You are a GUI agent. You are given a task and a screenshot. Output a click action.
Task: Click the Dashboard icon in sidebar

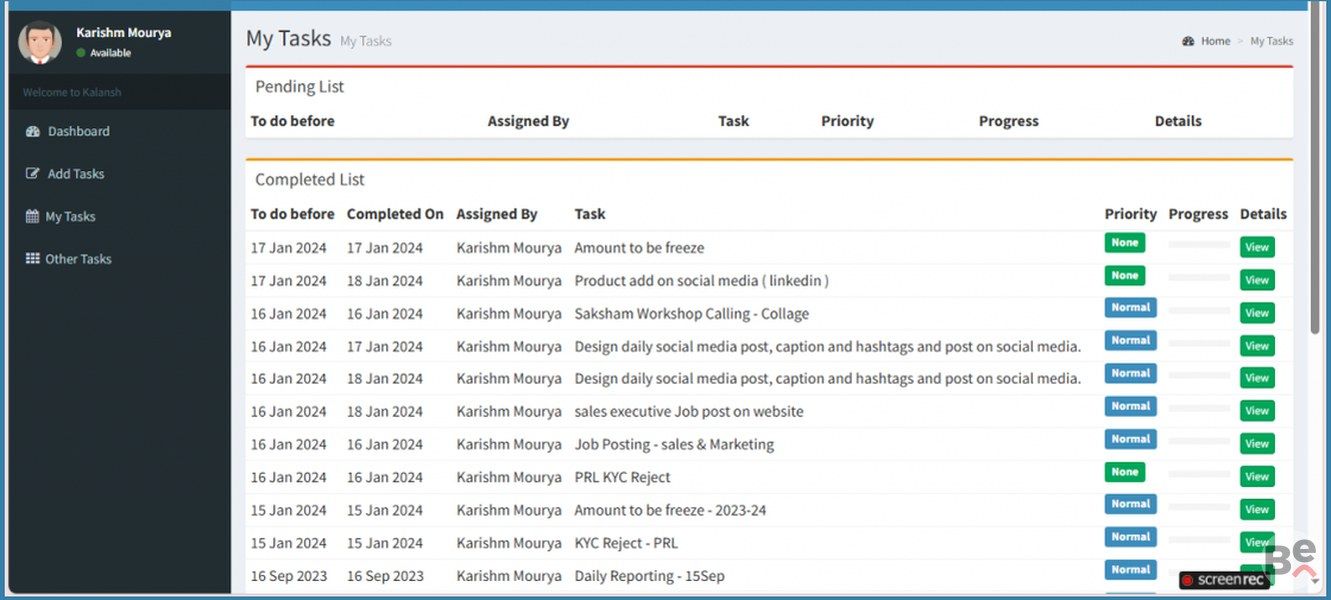point(32,132)
